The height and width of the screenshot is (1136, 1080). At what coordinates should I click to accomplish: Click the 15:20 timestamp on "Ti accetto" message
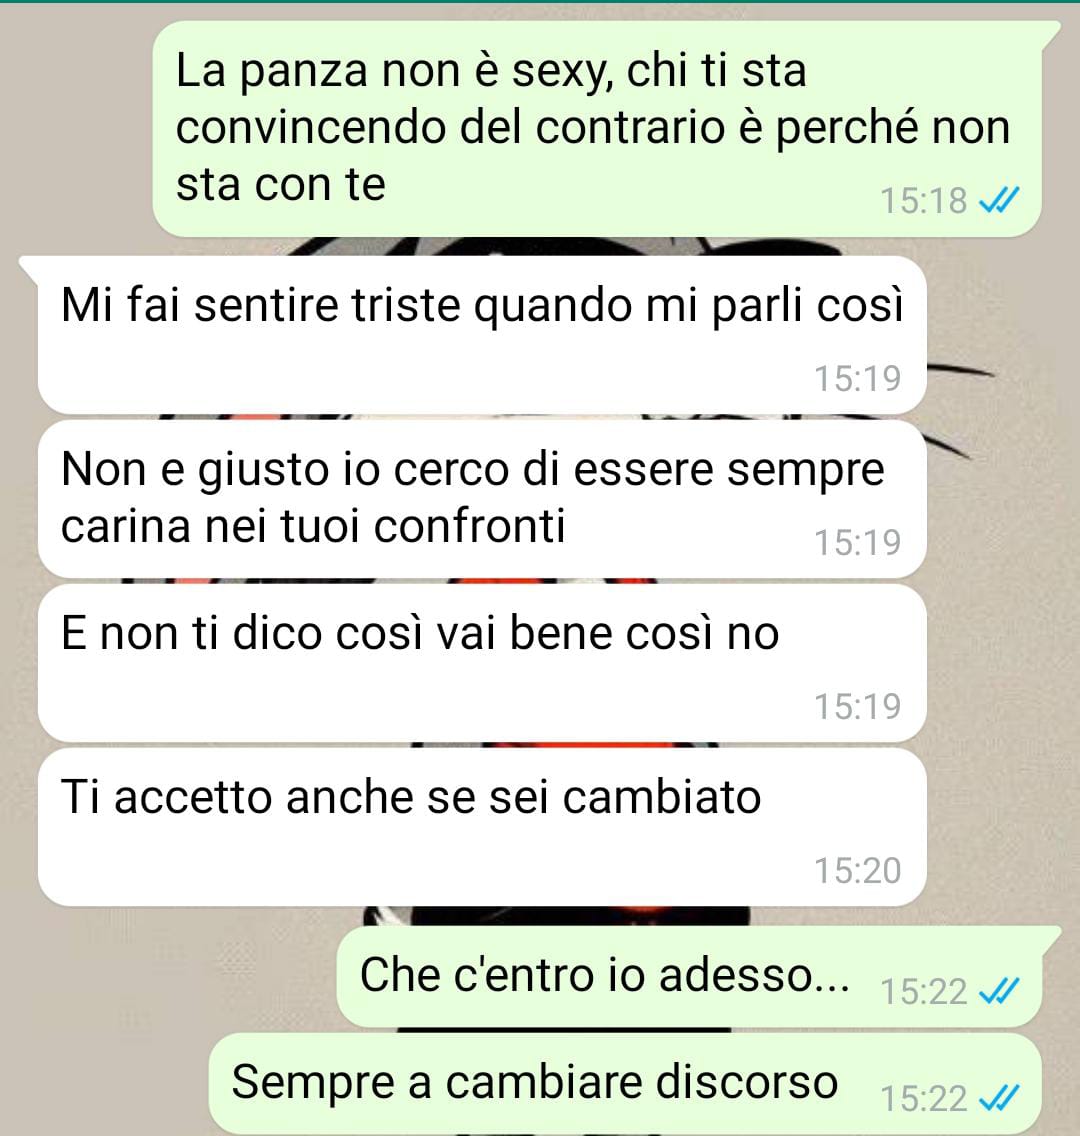858,870
